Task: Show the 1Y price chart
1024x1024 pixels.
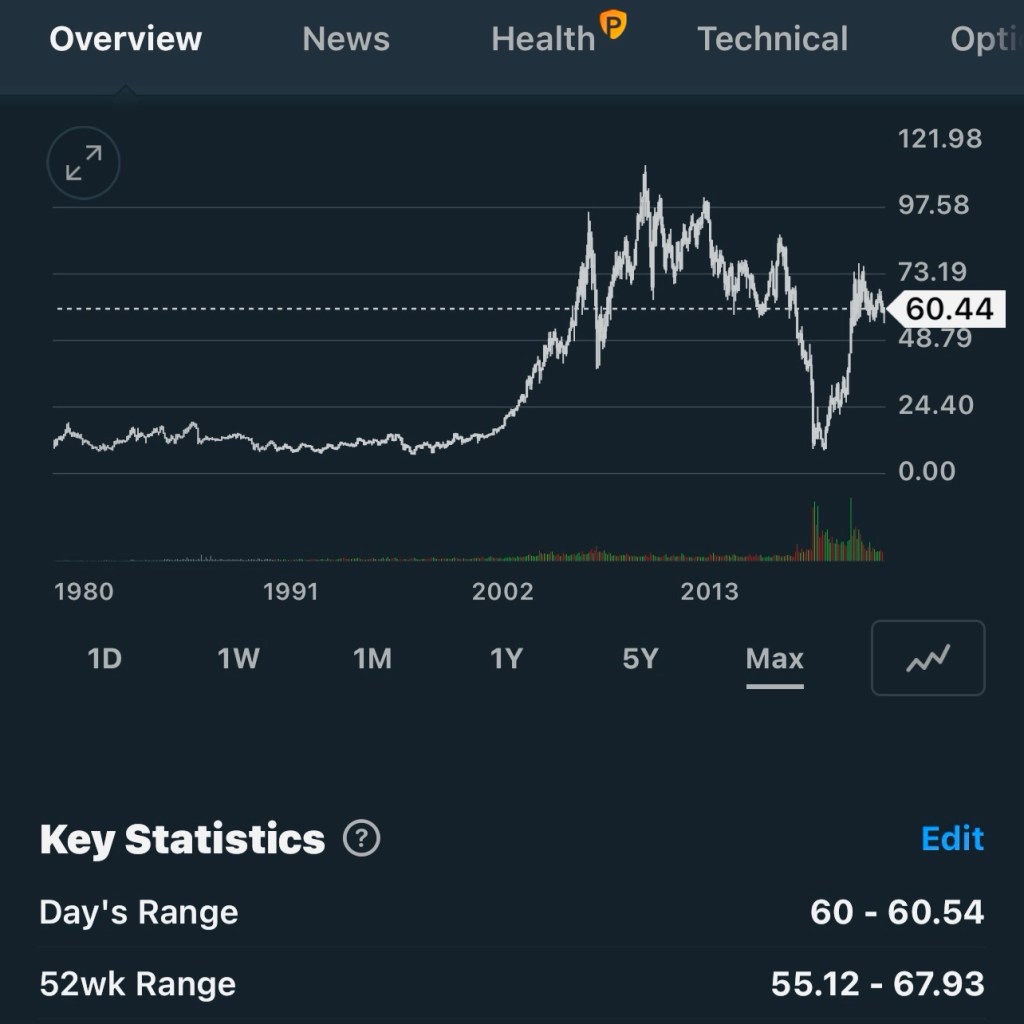Action: (506, 659)
